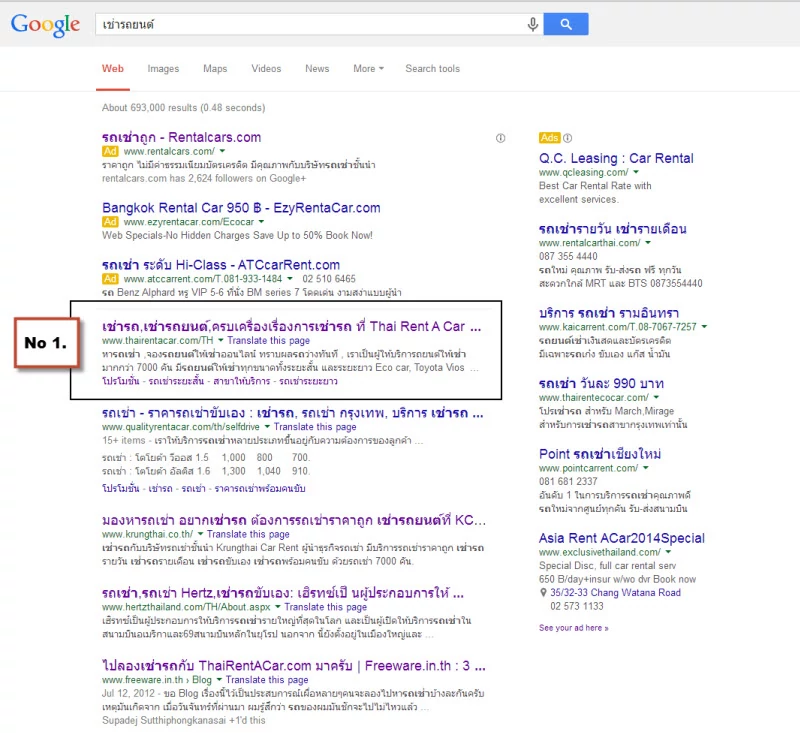Open Q.C. Leasing : Car Rental ad

click(616, 159)
